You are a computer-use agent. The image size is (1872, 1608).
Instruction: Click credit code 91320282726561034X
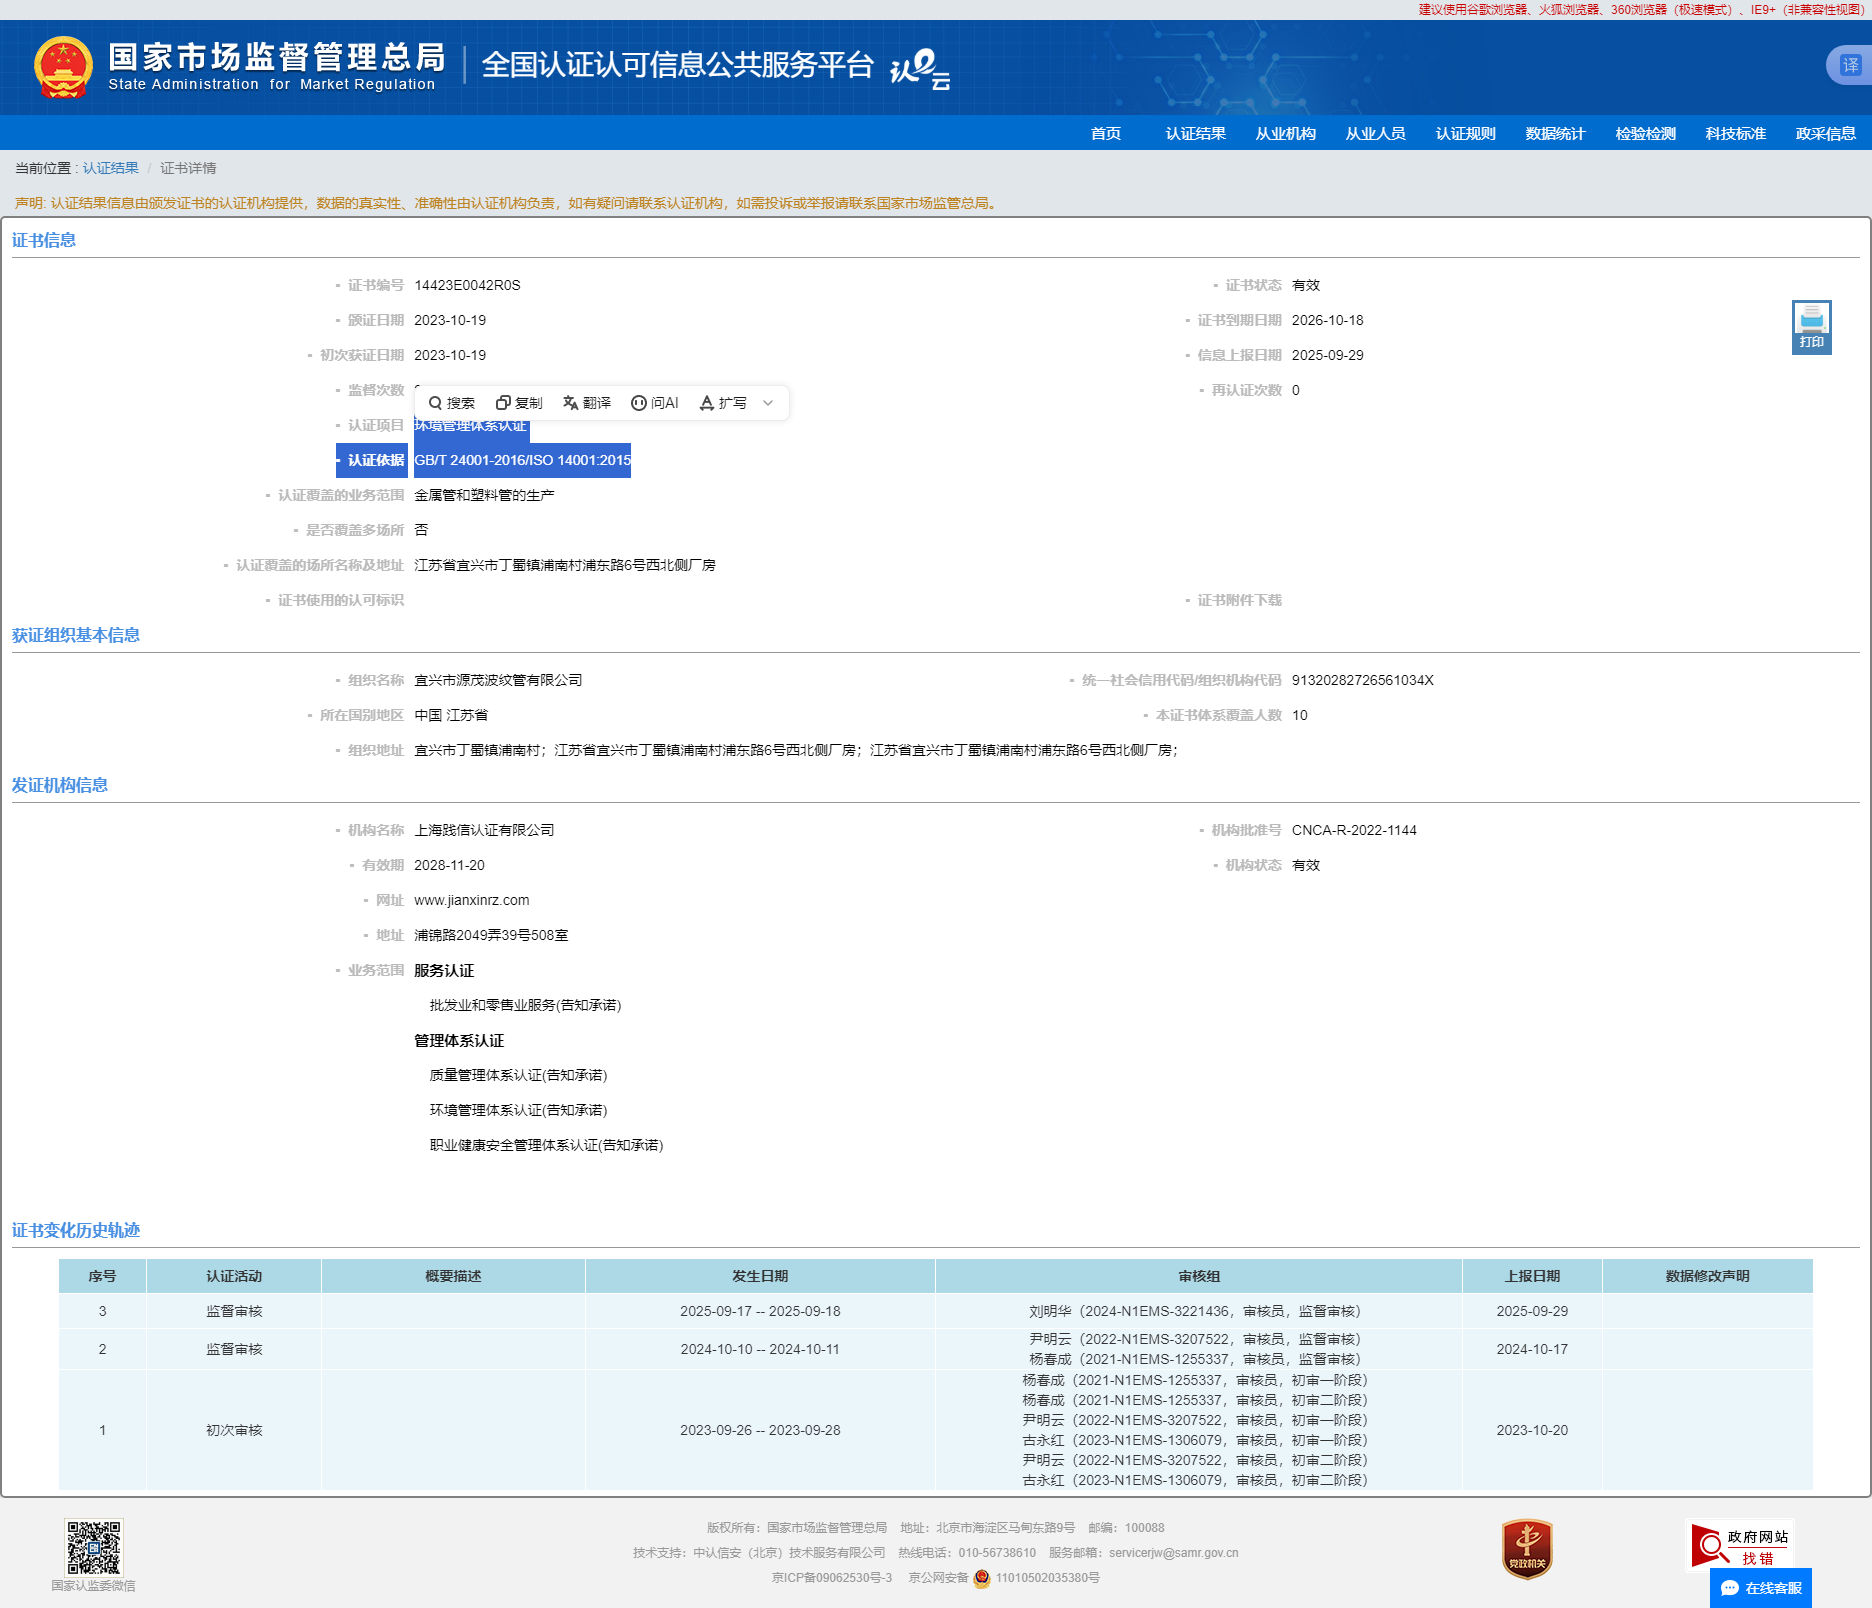[1363, 680]
